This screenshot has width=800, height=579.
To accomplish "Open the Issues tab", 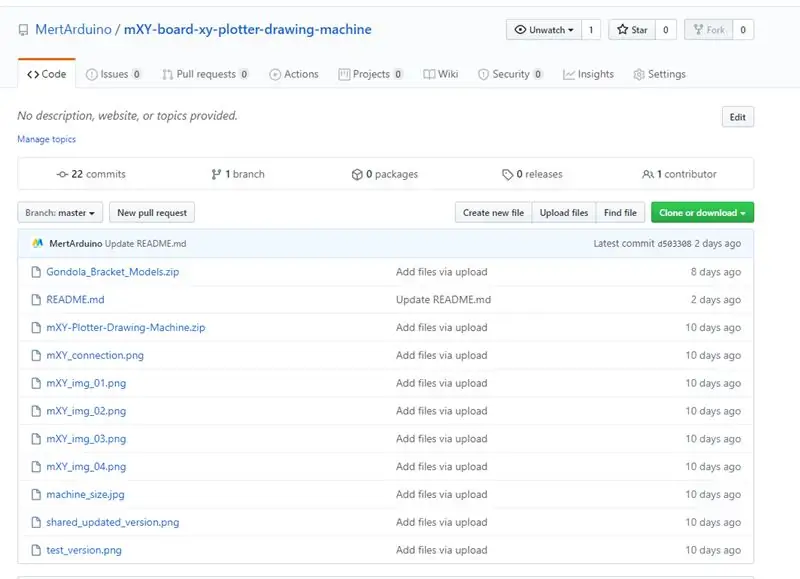I will (113, 74).
